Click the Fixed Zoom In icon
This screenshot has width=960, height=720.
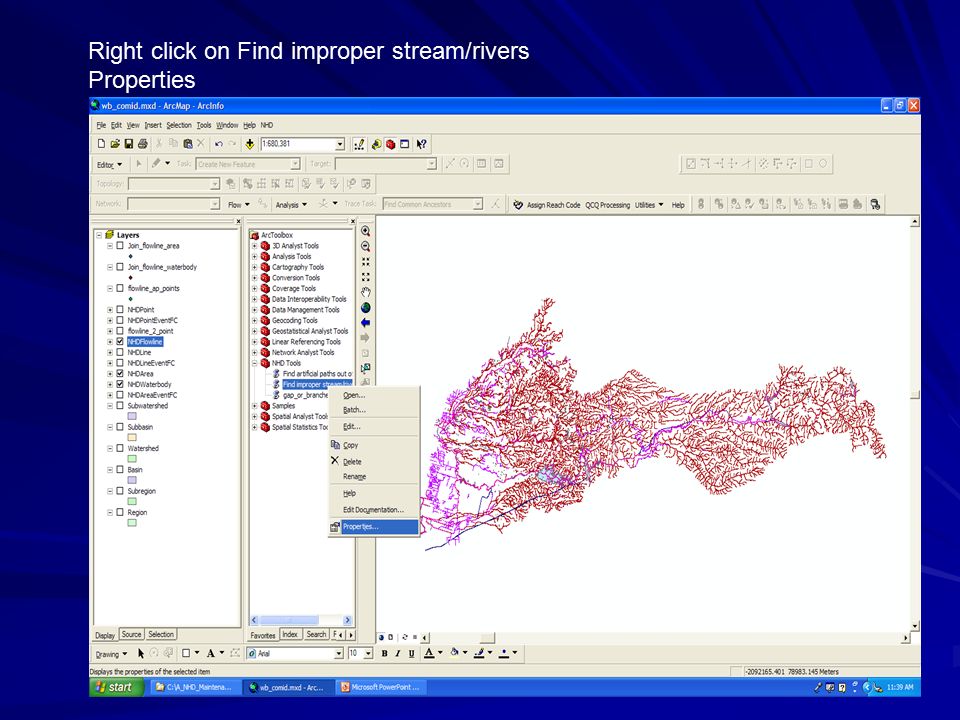(366, 261)
